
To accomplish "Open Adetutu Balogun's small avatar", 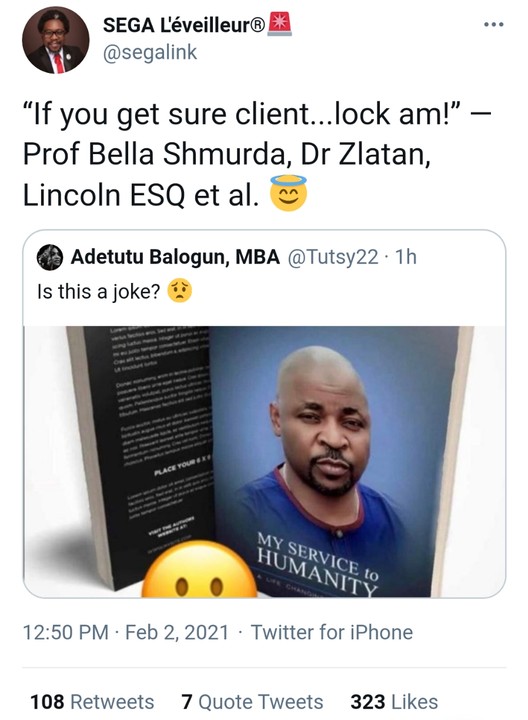I will pos(49,257).
